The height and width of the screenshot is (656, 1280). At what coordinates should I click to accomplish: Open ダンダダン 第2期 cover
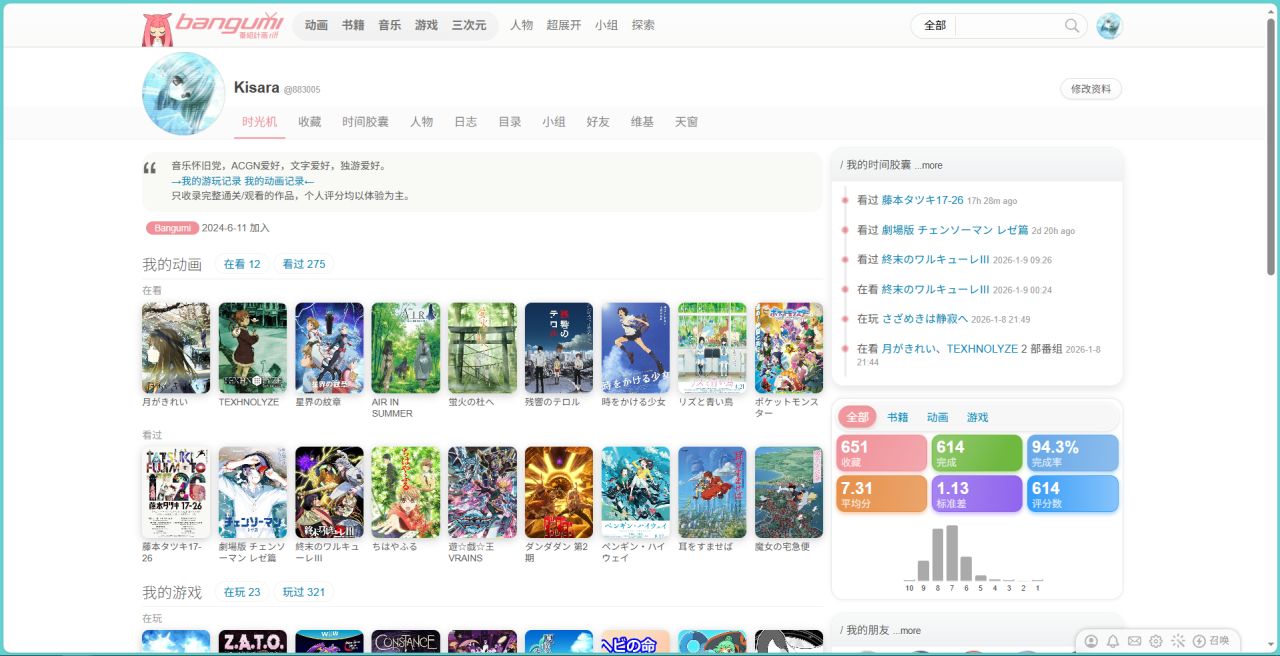[559, 493]
